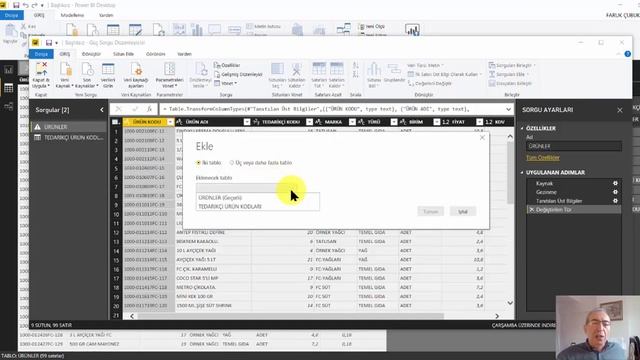Click İlk Satırı Üst Bilgi Olarak Kullan

click(444, 74)
